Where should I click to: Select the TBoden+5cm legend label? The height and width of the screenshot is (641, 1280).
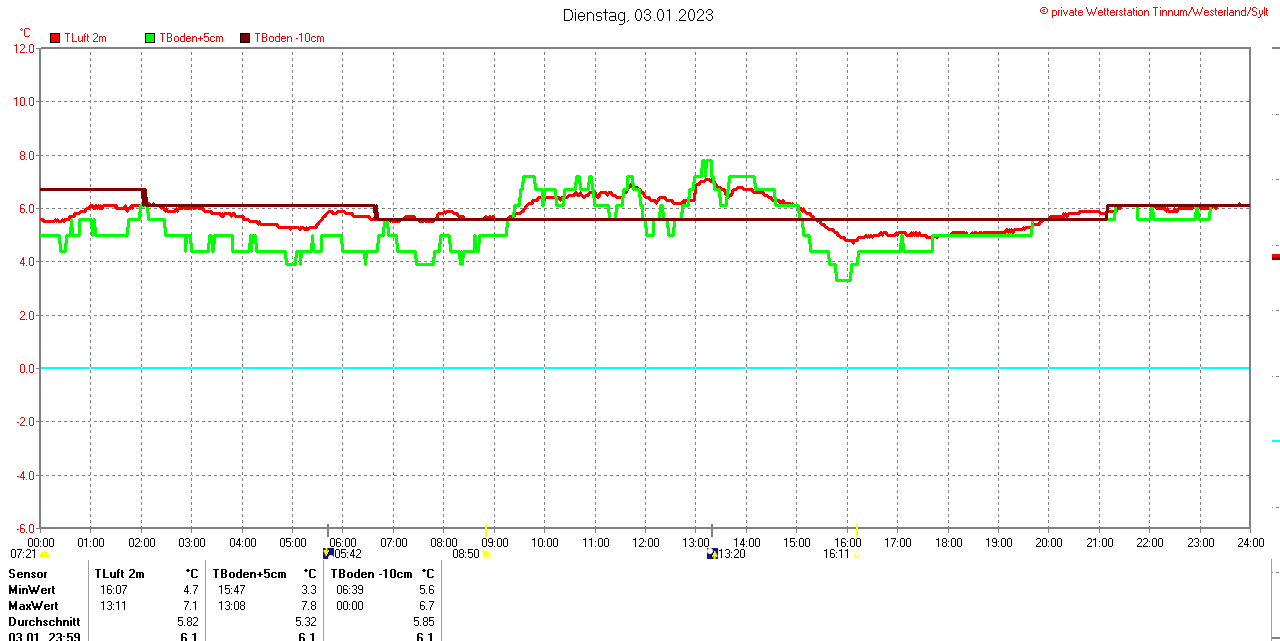[191, 38]
